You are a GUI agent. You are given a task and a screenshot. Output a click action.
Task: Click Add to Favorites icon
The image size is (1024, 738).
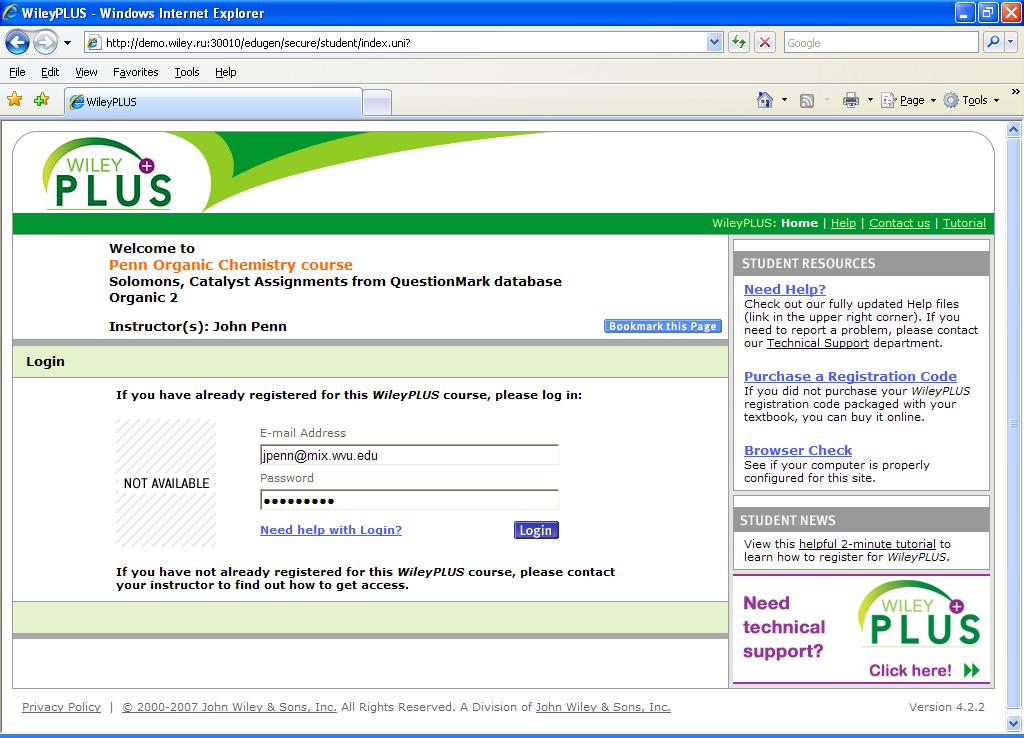[42, 99]
